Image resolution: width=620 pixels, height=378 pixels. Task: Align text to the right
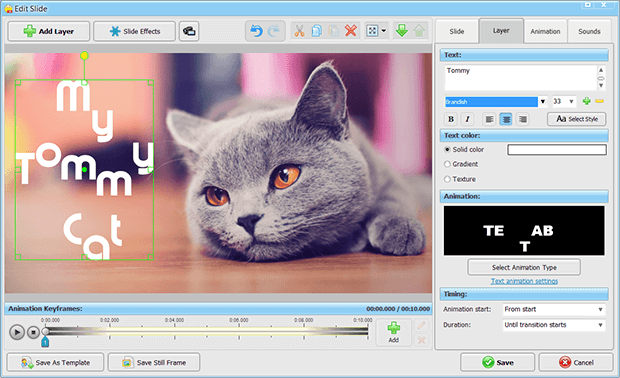[x=523, y=119]
